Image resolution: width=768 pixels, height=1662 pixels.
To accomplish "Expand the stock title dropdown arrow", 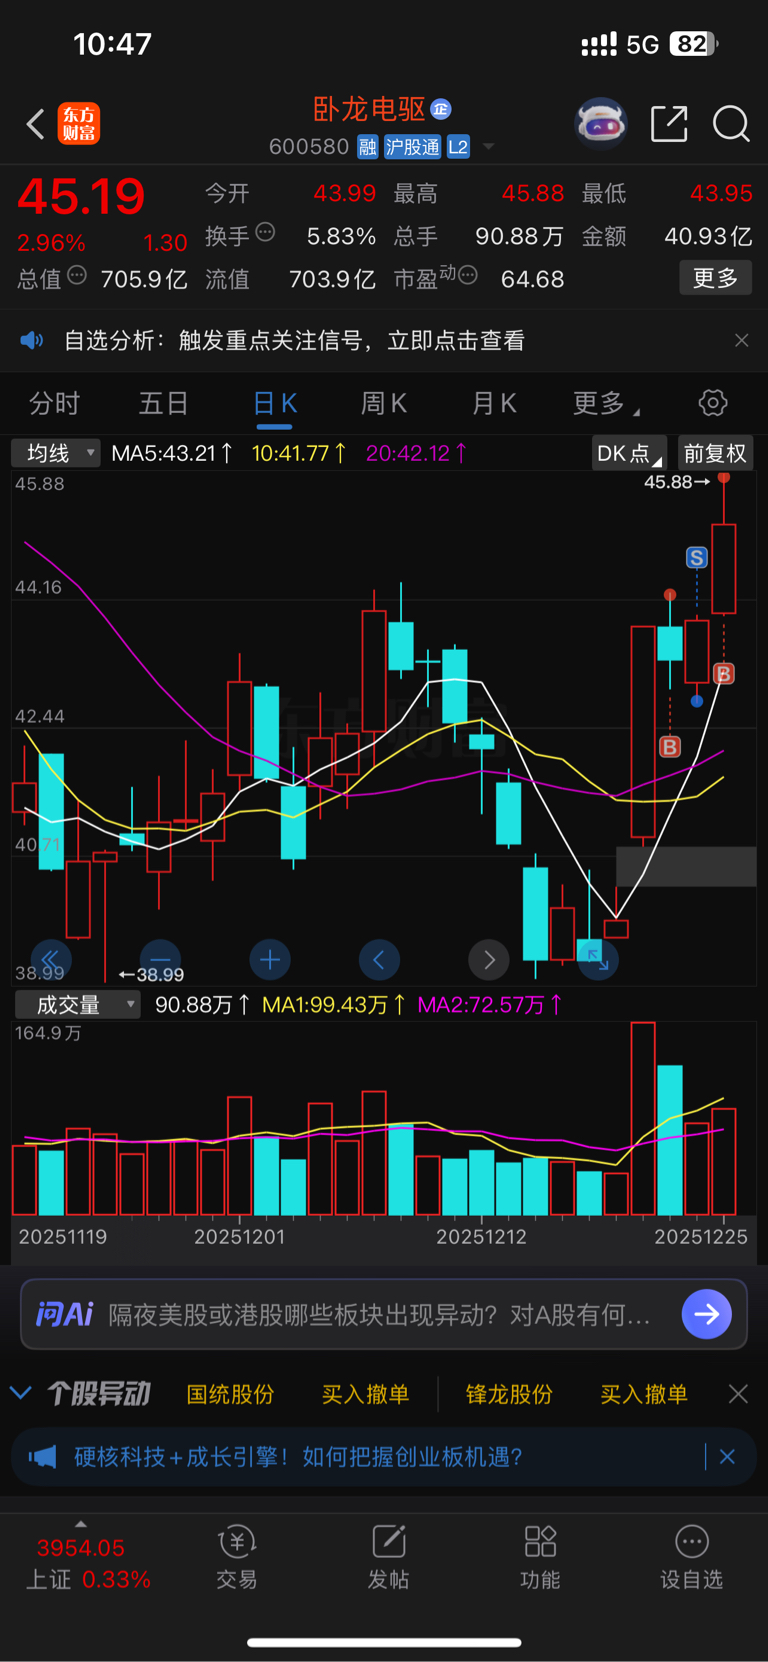I will tap(488, 147).
